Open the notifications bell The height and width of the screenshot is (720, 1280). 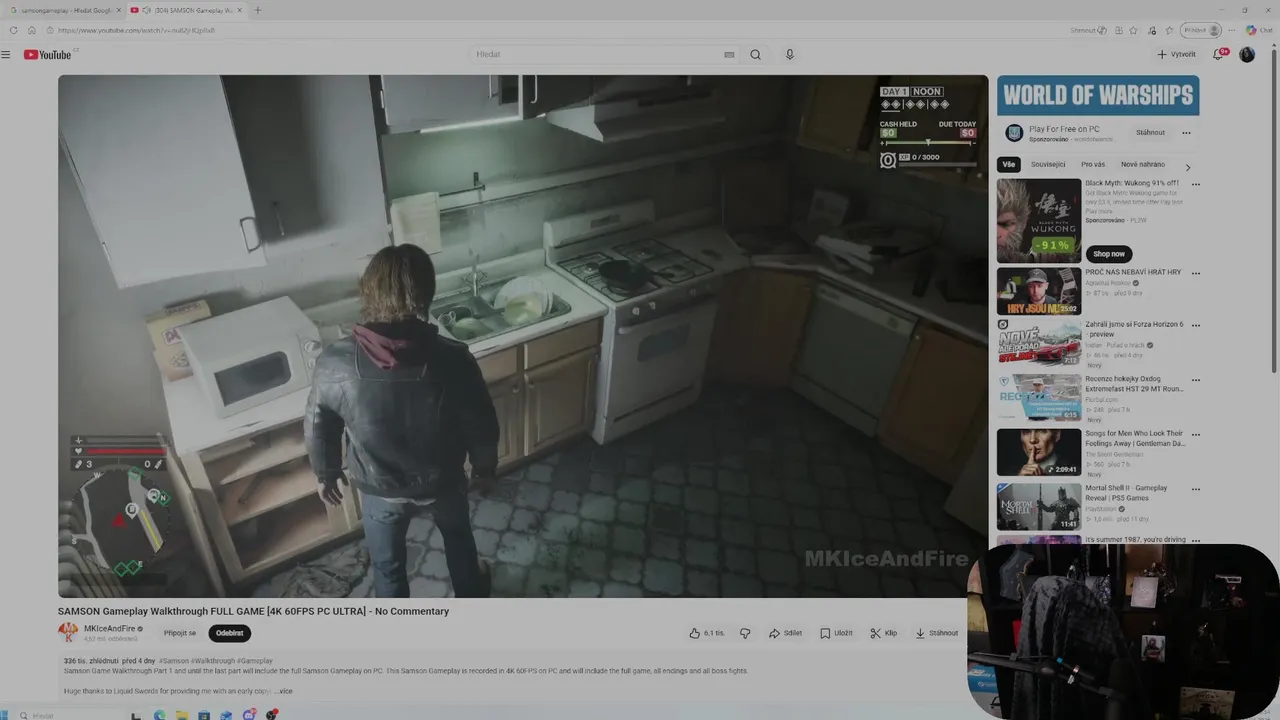[x=1218, y=54]
